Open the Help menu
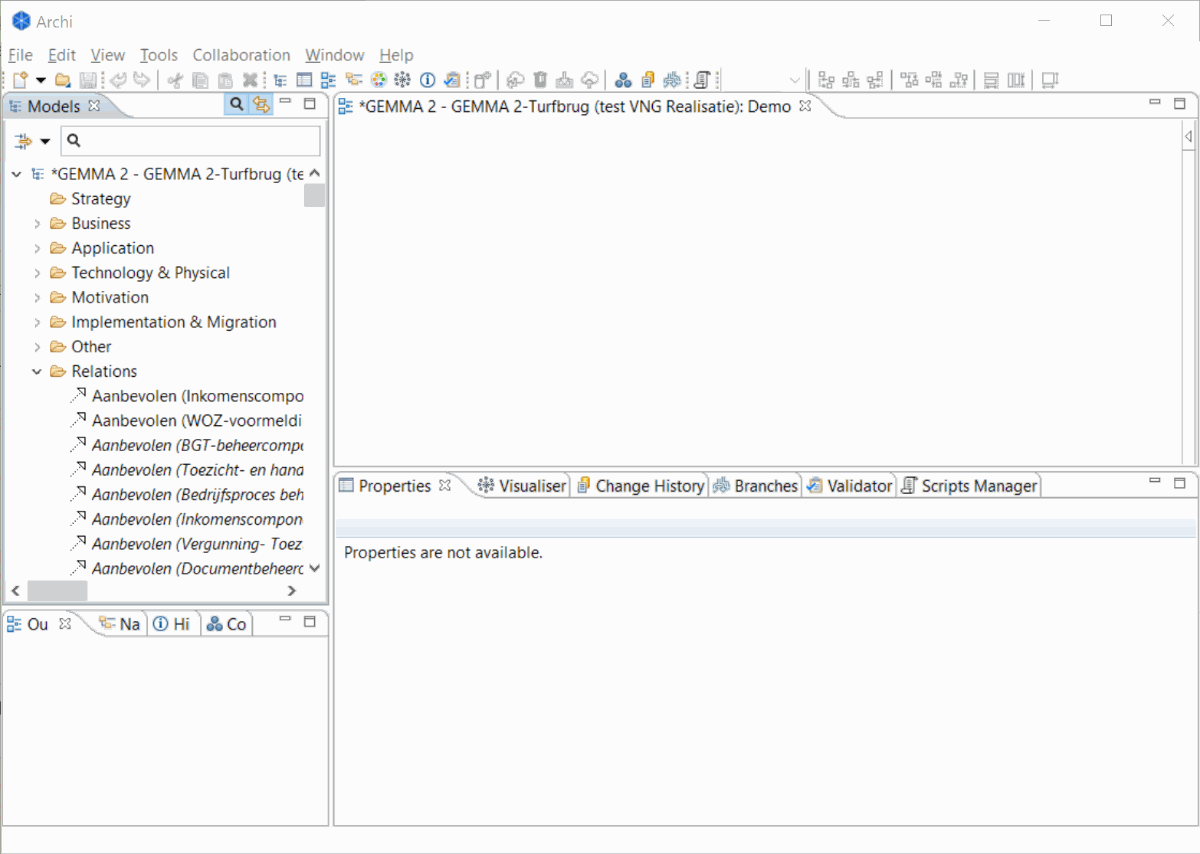This screenshot has height=854, width=1200. pos(396,55)
